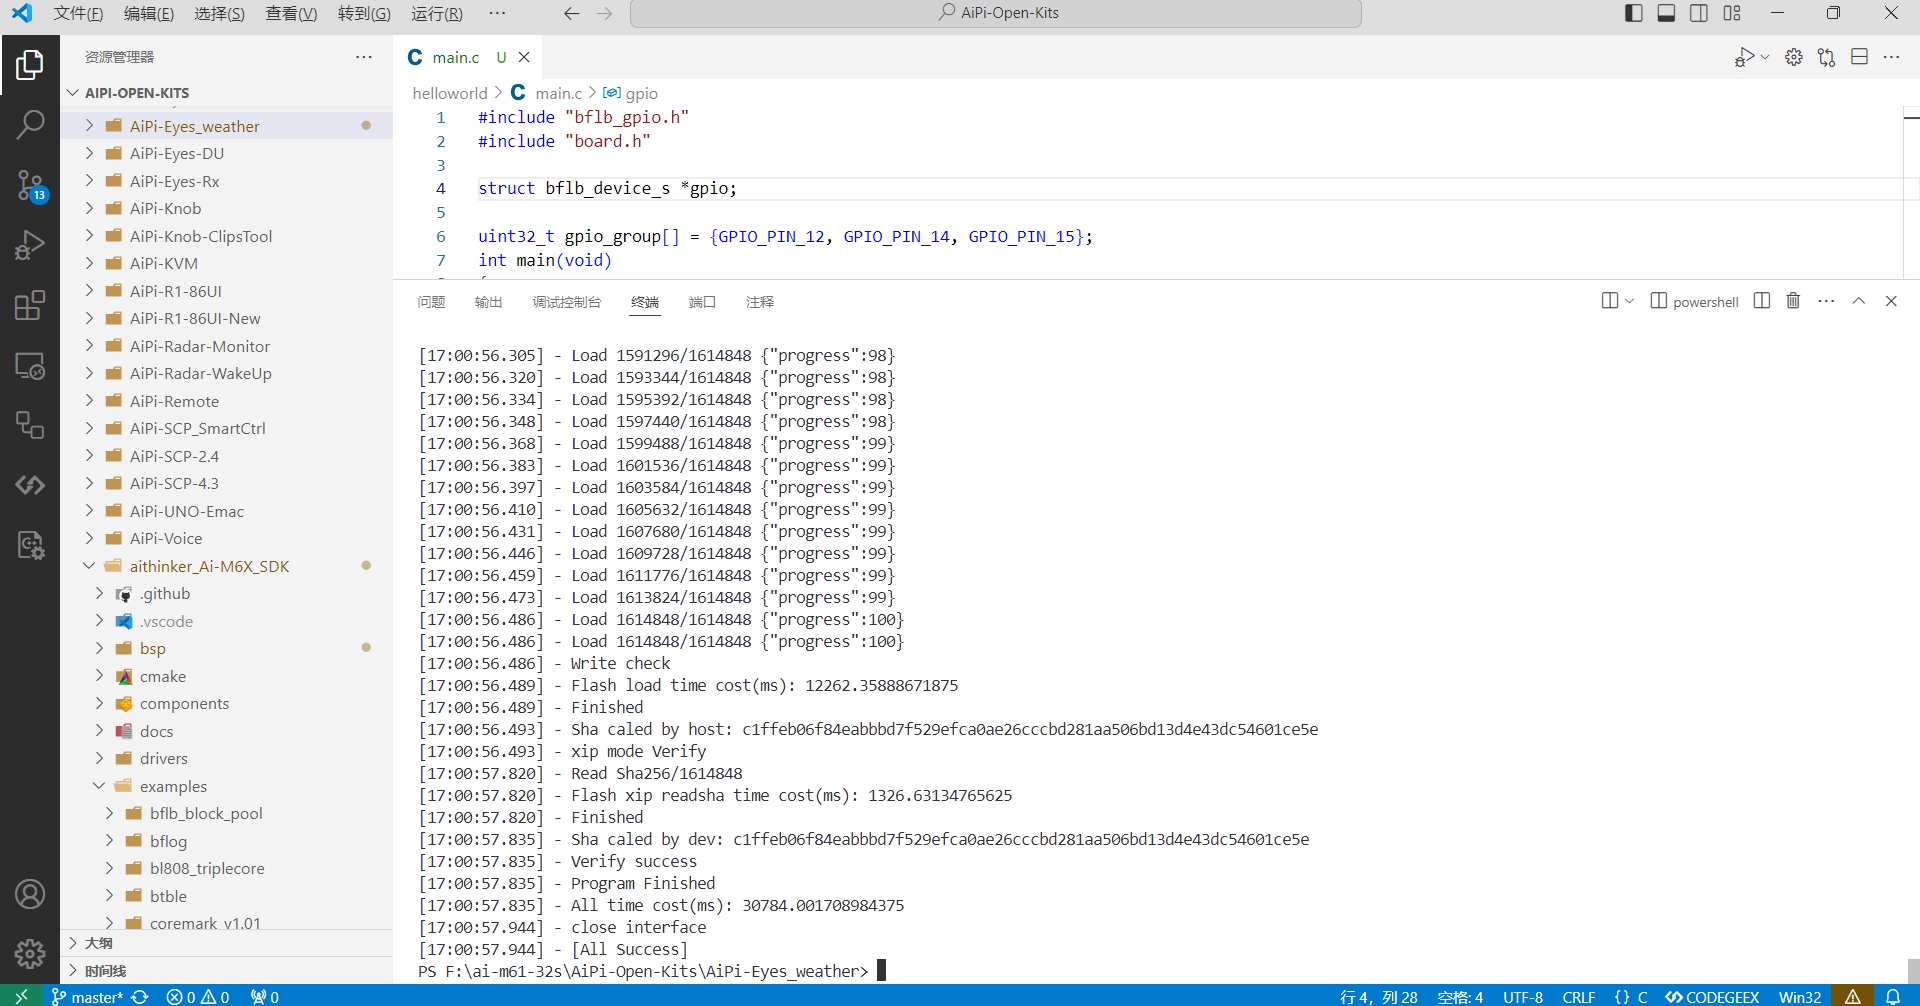Change line ending via CRLF status item
1920x1006 pixels.
tap(1579, 996)
